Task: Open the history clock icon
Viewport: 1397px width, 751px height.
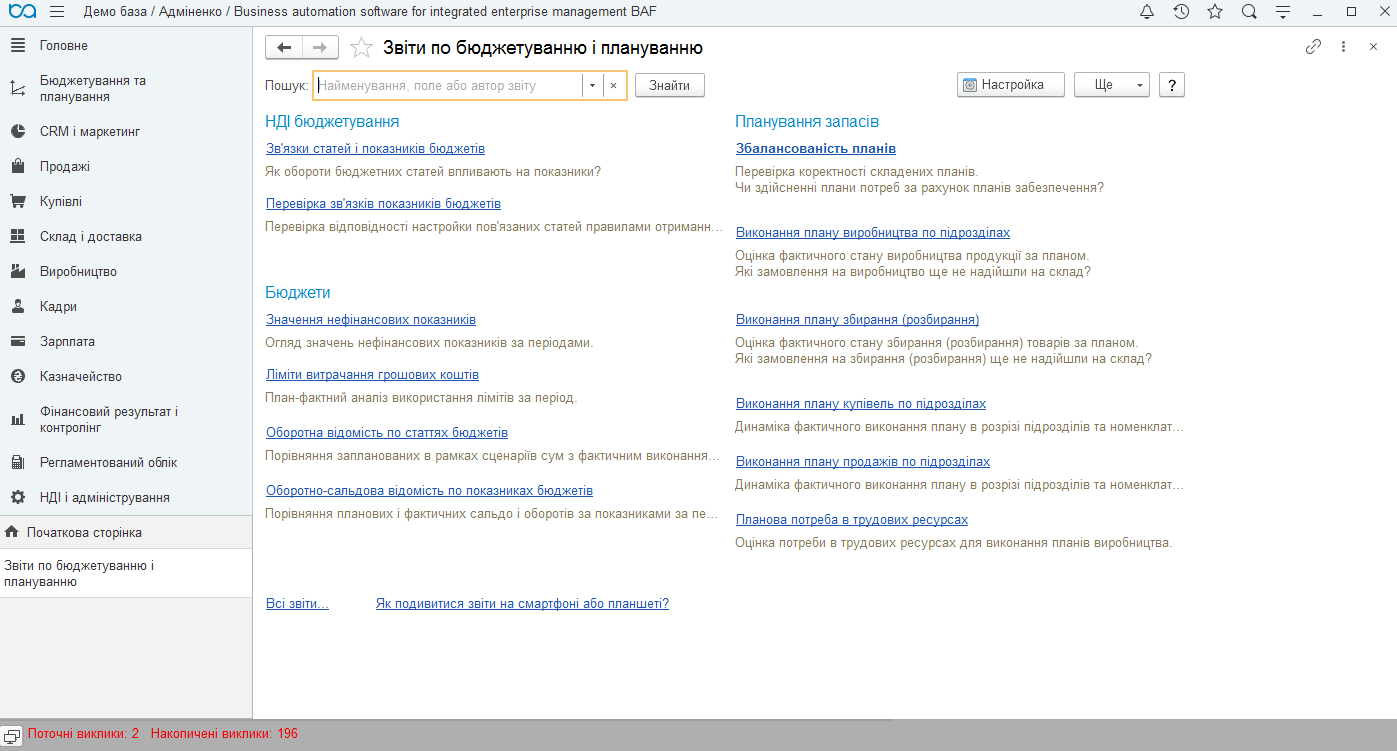Action: 1181,12
